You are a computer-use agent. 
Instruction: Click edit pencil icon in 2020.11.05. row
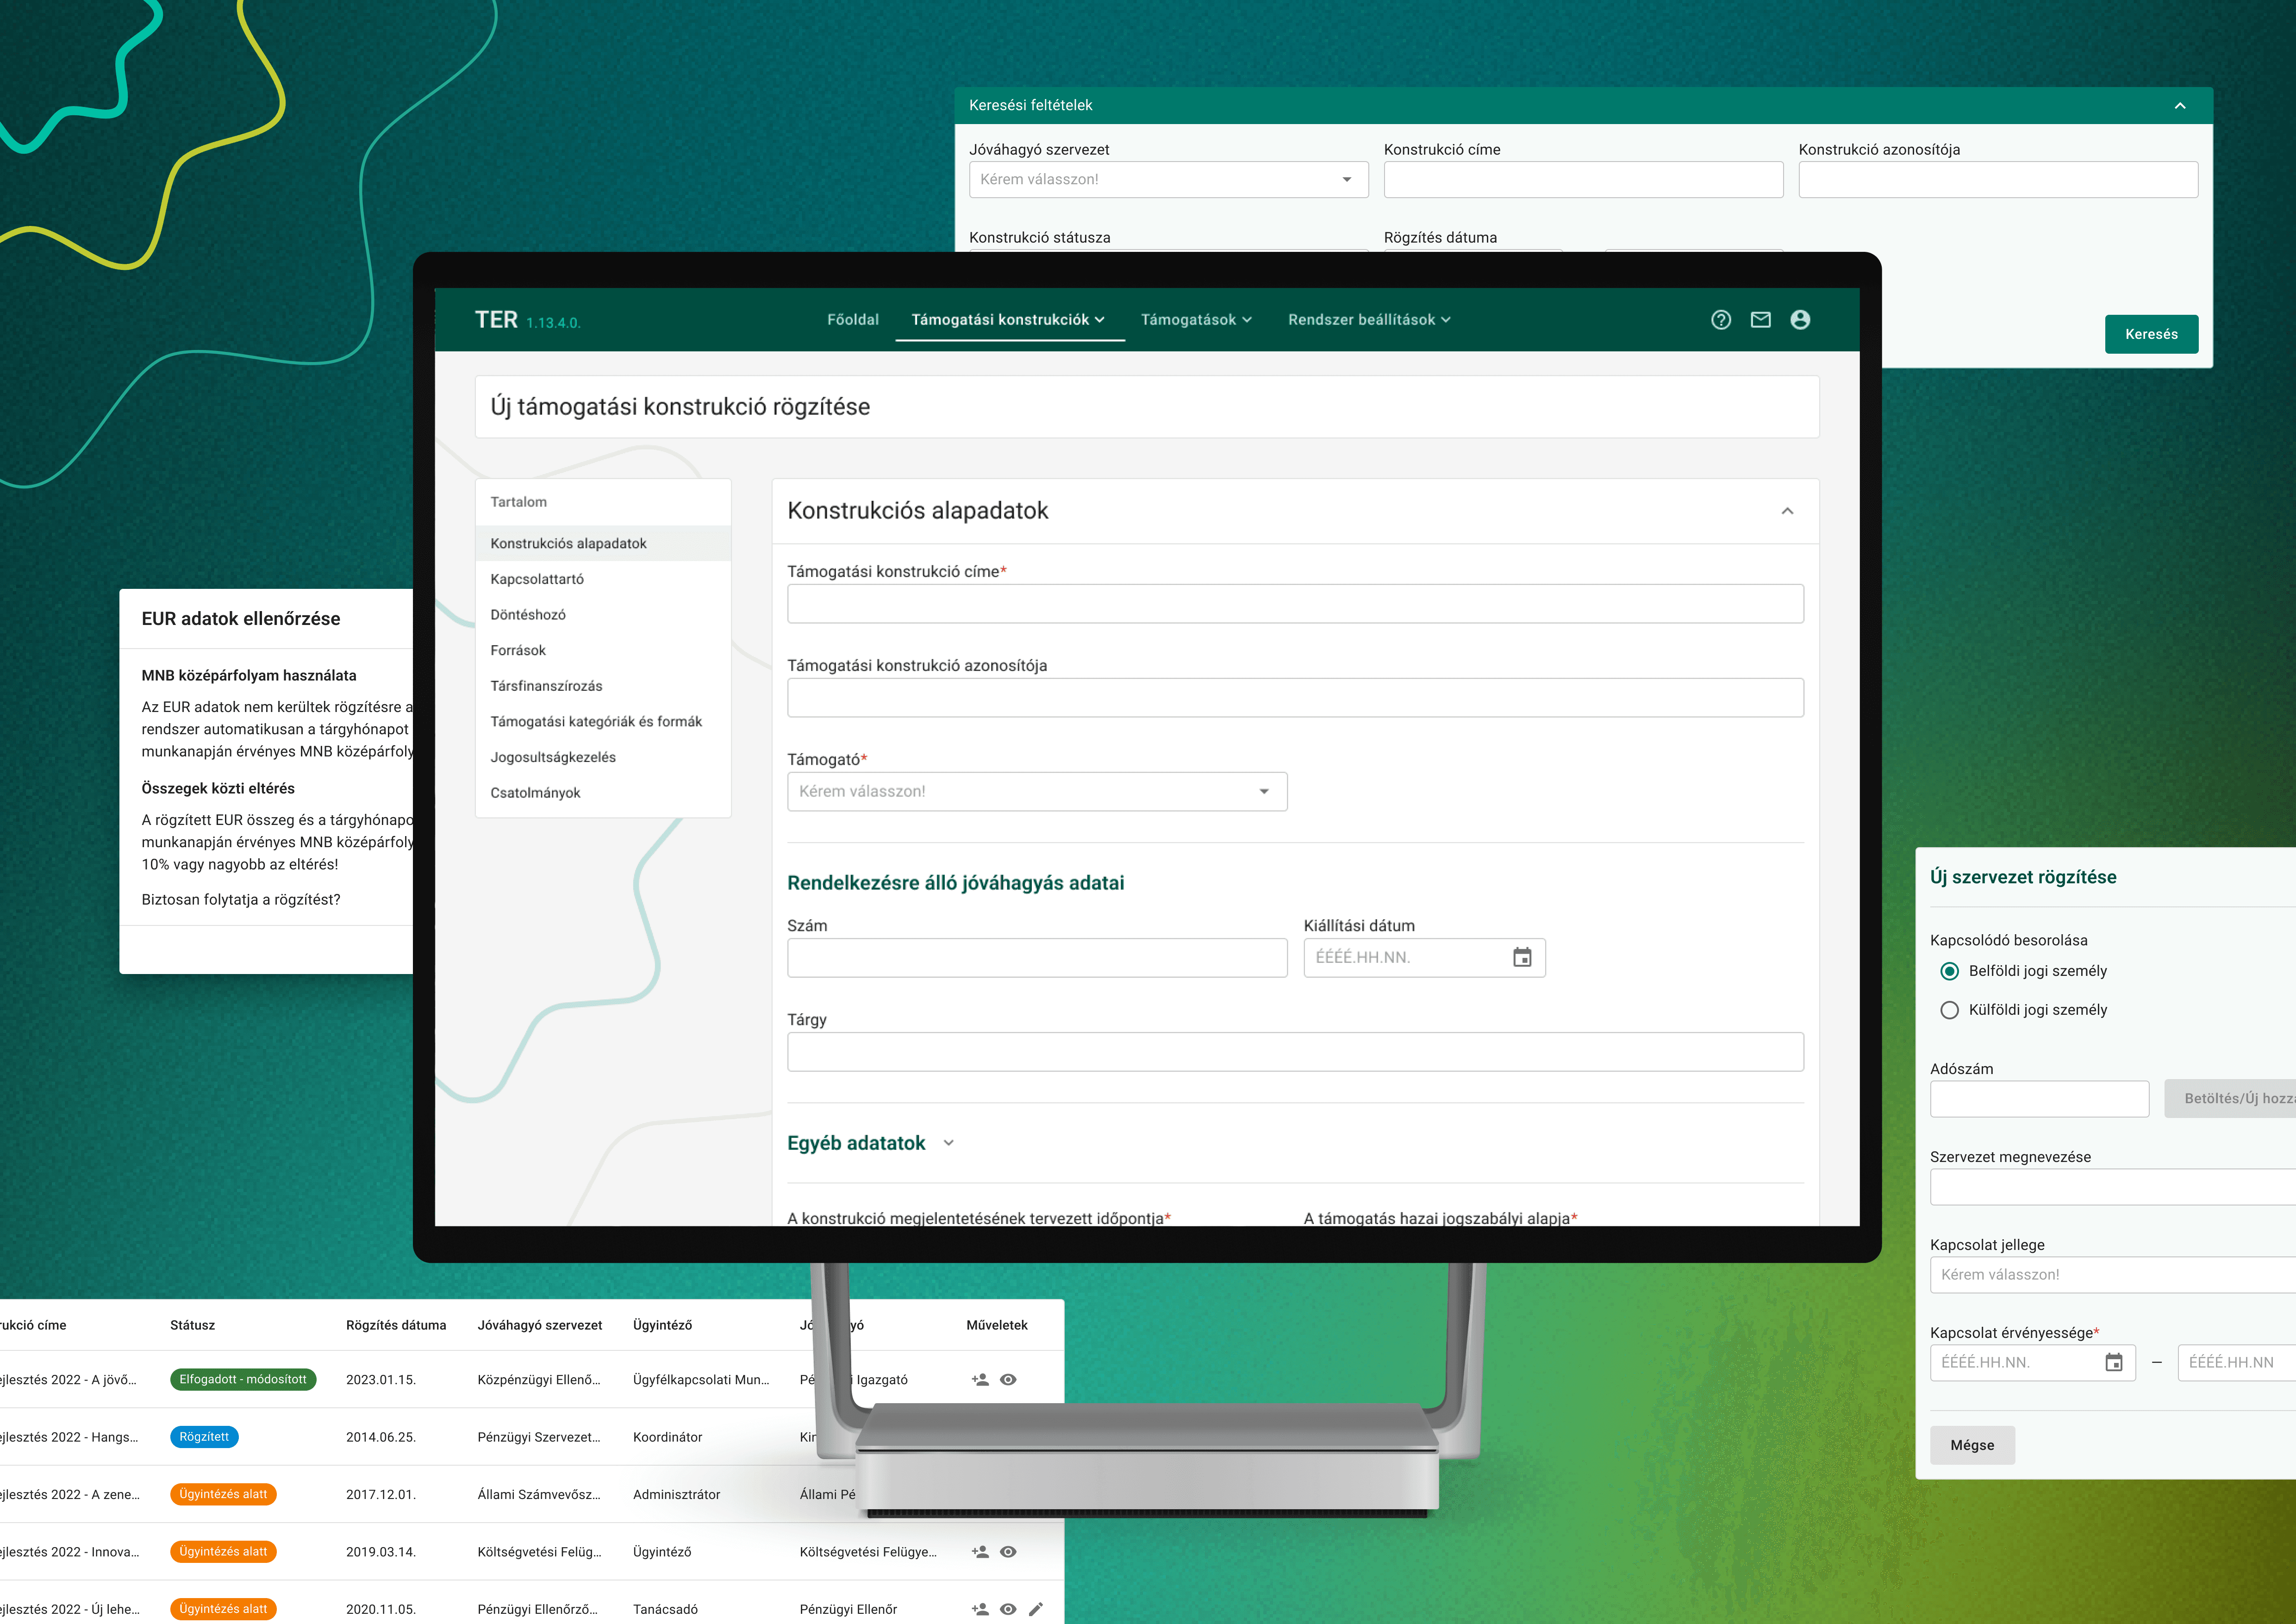pyautogui.click(x=1035, y=1609)
